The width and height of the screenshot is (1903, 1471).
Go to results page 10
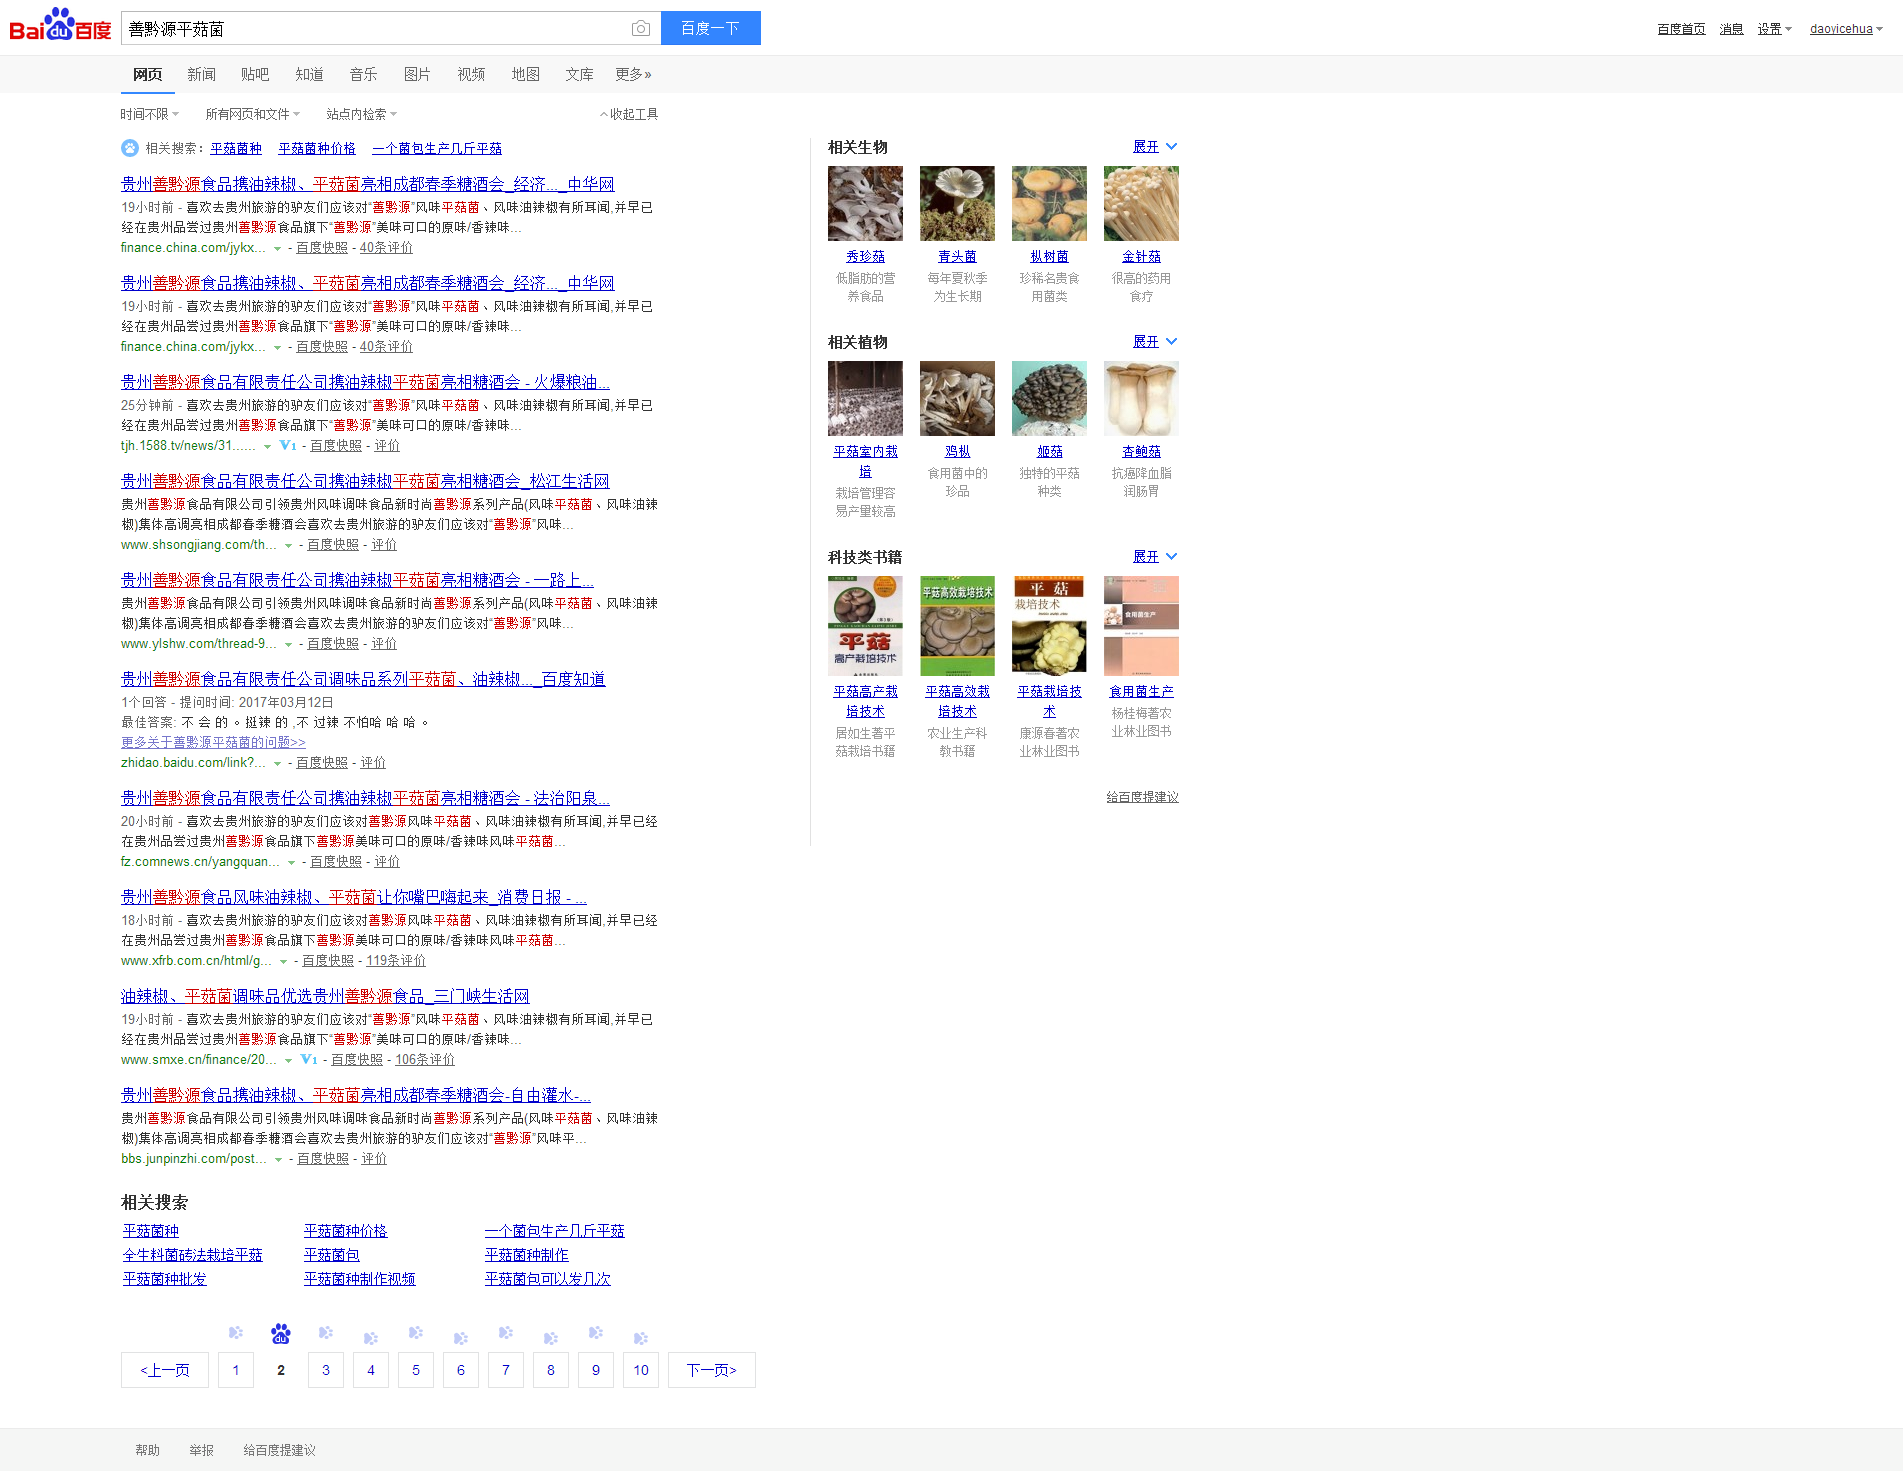pyautogui.click(x=641, y=1370)
